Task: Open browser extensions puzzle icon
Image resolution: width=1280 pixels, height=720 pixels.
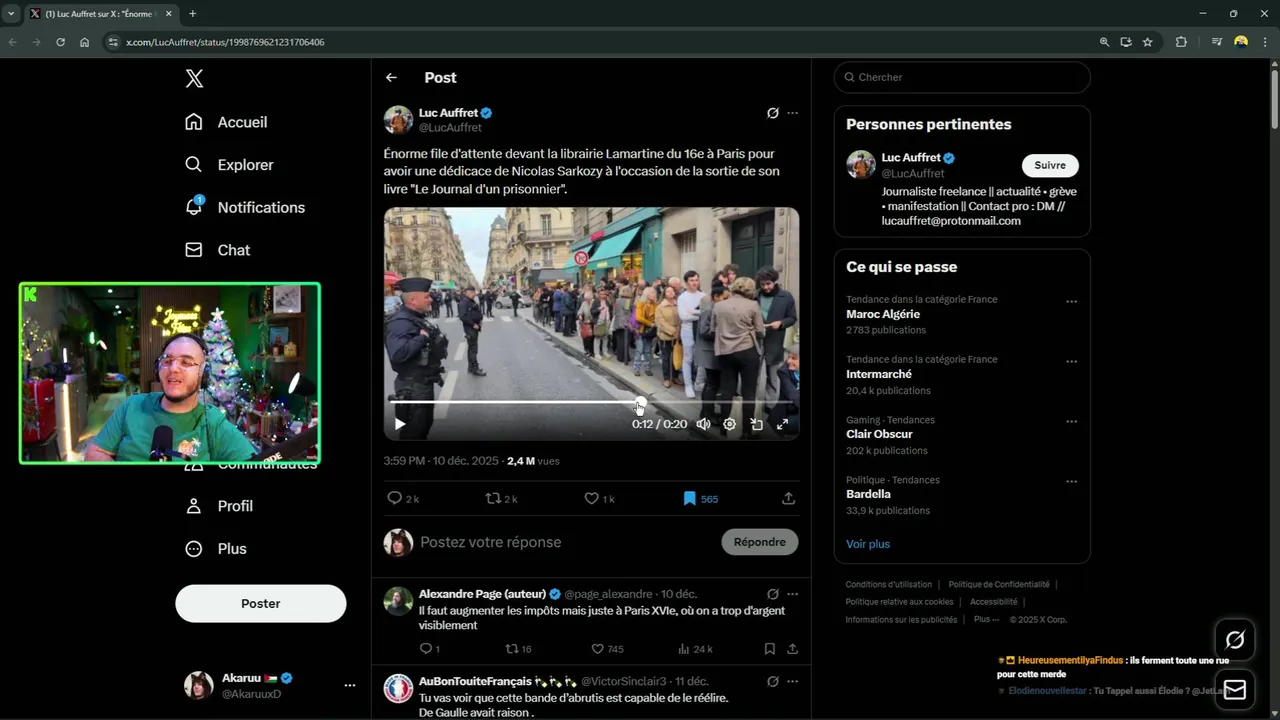Action: 1181,42
